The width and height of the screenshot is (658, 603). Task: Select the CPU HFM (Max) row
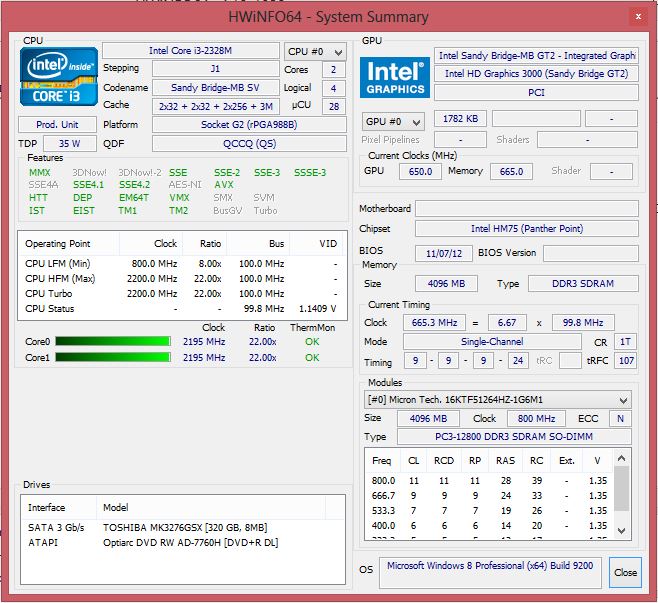pos(182,279)
